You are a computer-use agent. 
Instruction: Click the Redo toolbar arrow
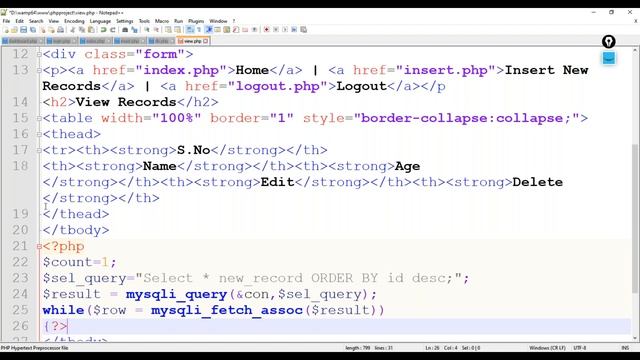tap(113, 30)
